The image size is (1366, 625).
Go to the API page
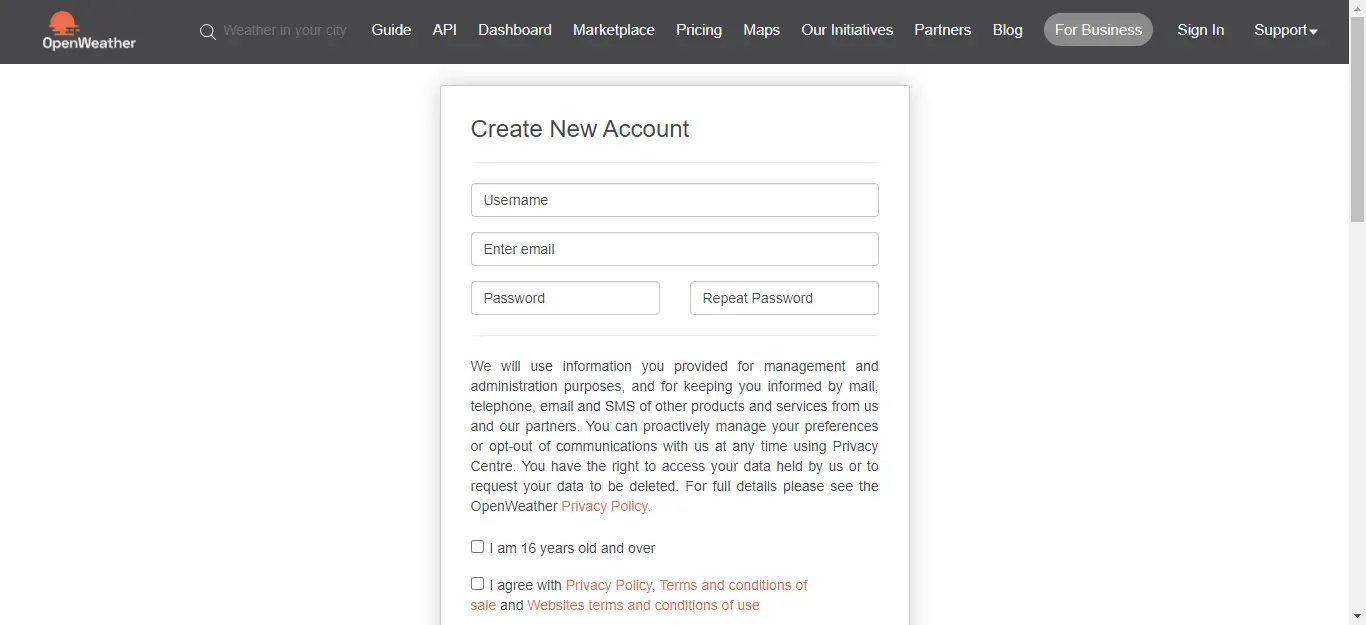pos(445,30)
